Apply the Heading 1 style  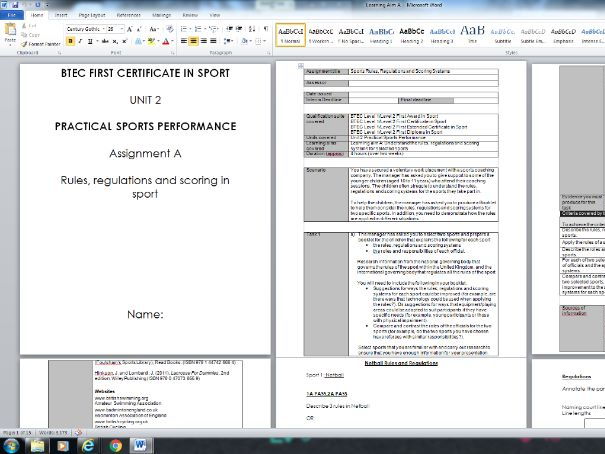pos(381,35)
